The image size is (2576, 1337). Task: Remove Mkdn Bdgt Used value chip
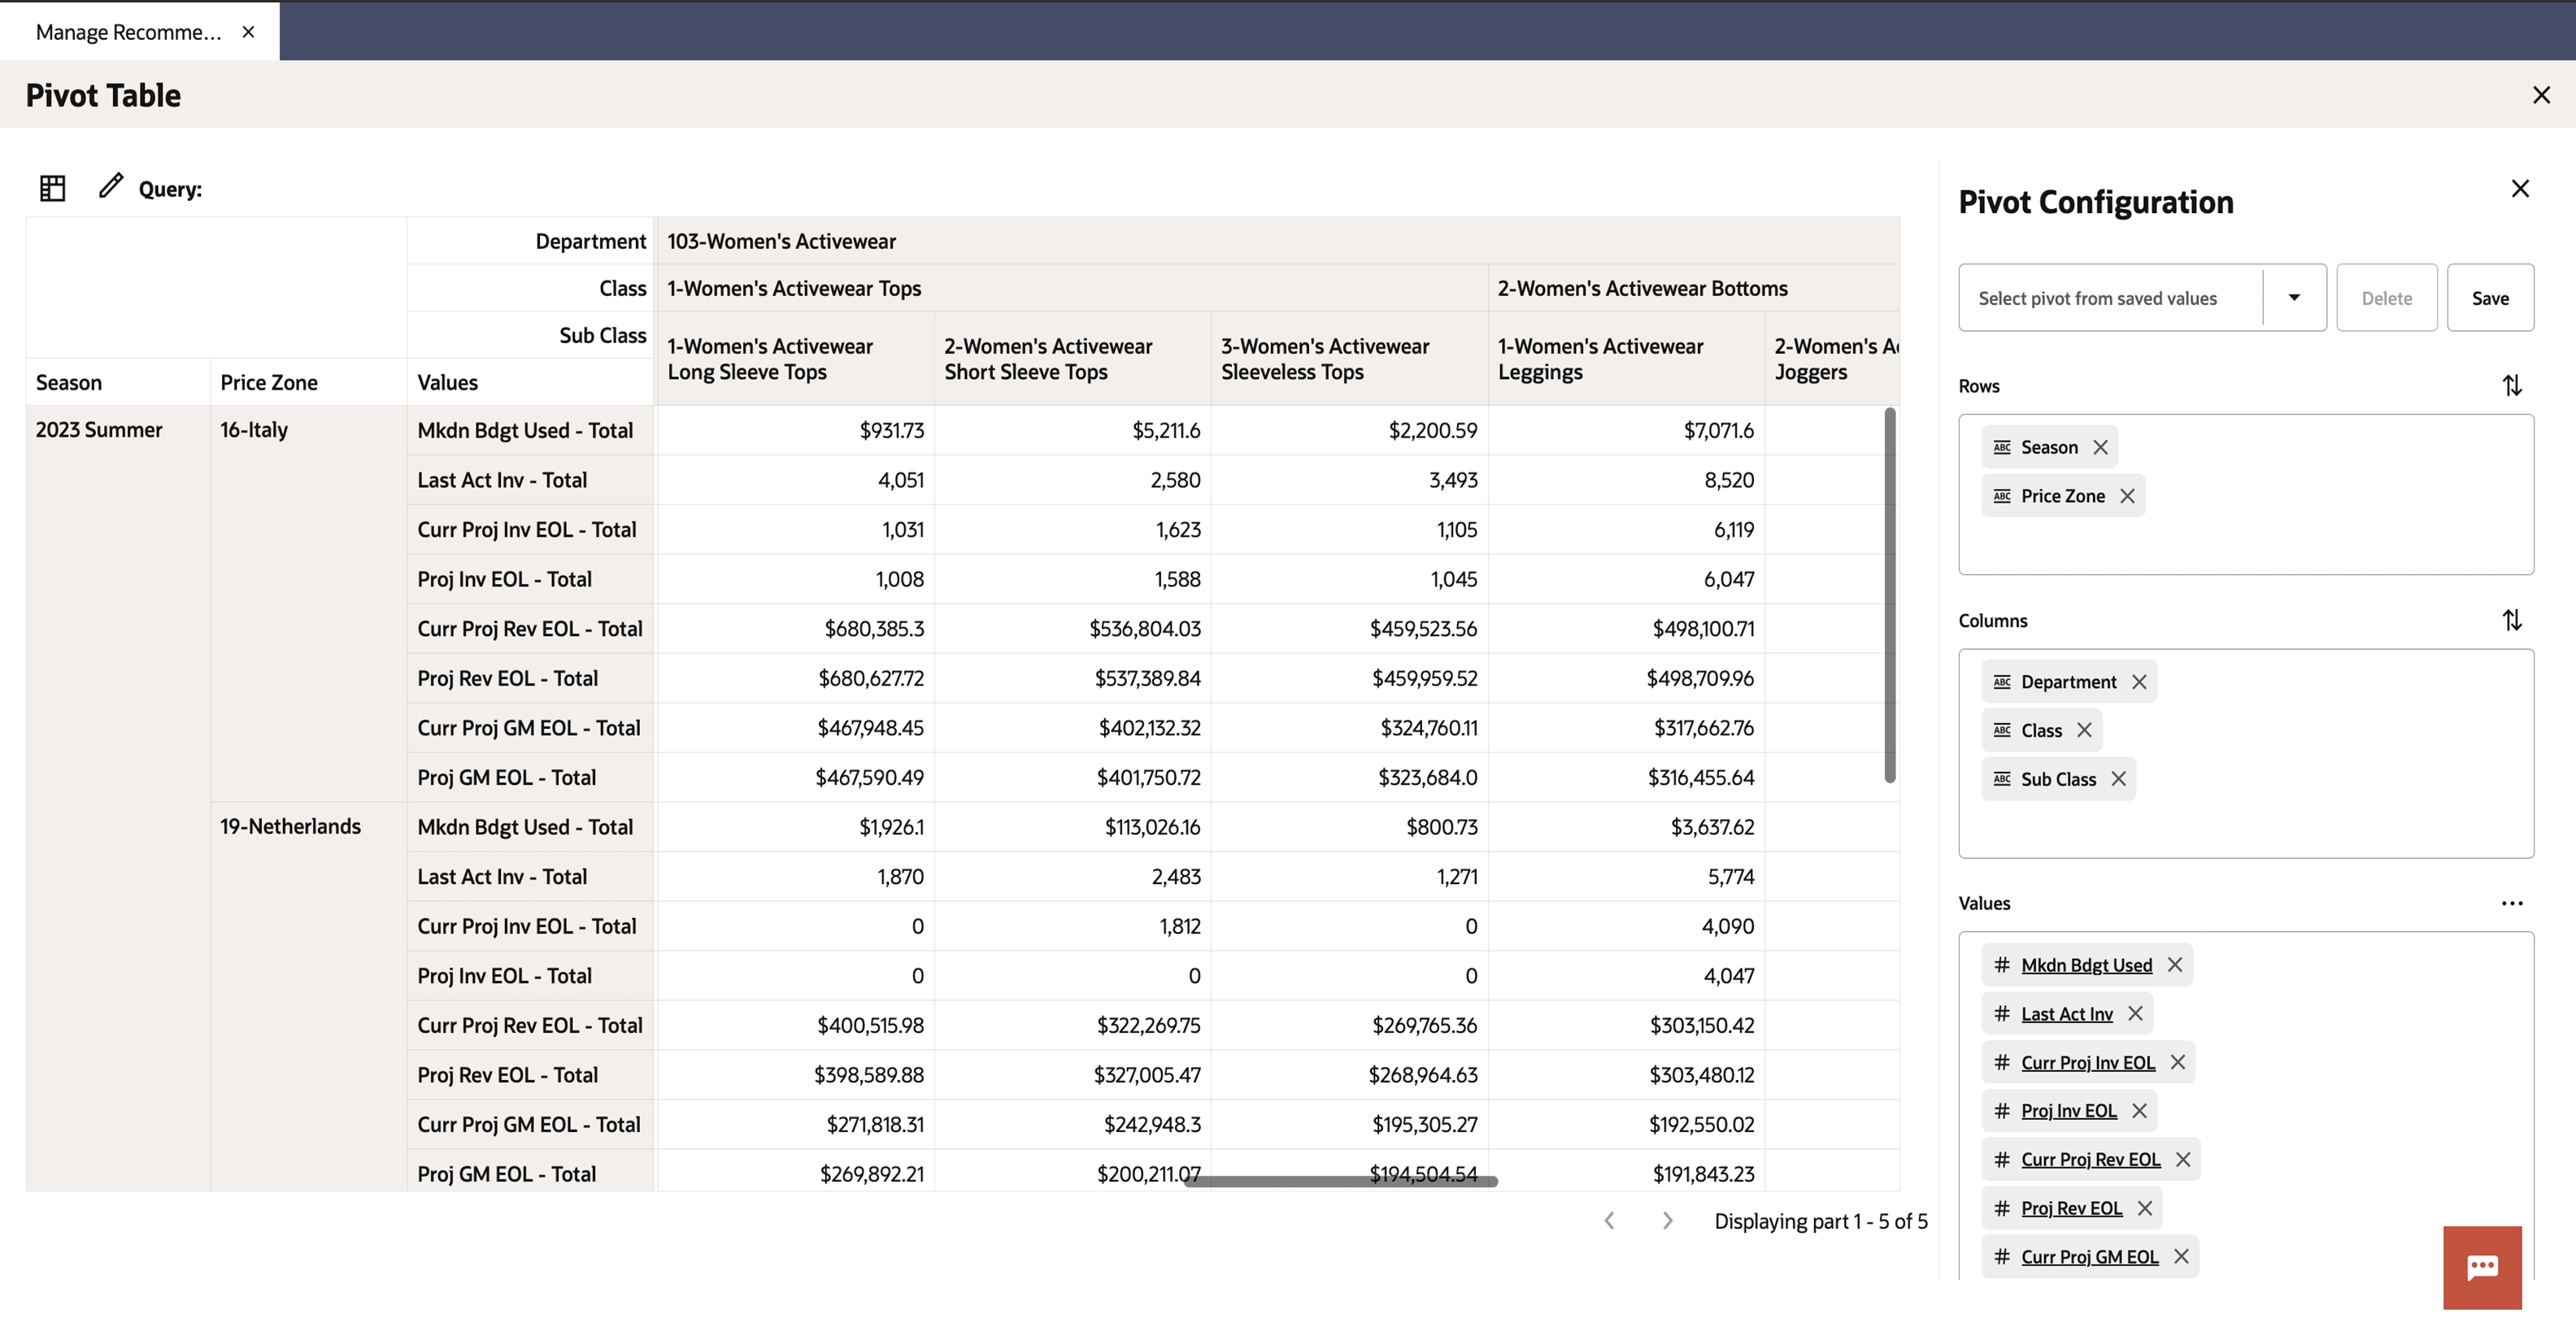(x=2175, y=965)
